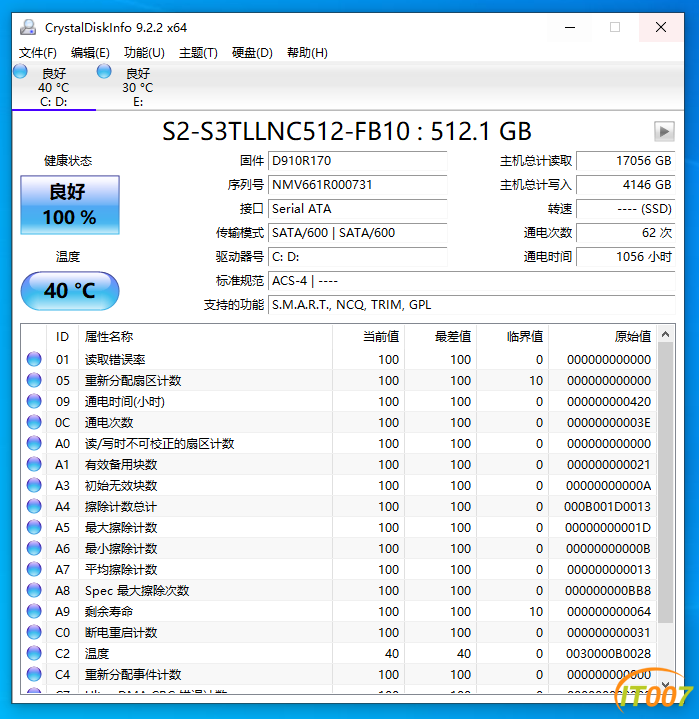Image resolution: width=699 pixels, height=719 pixels.
Task: Click the status orb for attribute 05
Action: 34,380
